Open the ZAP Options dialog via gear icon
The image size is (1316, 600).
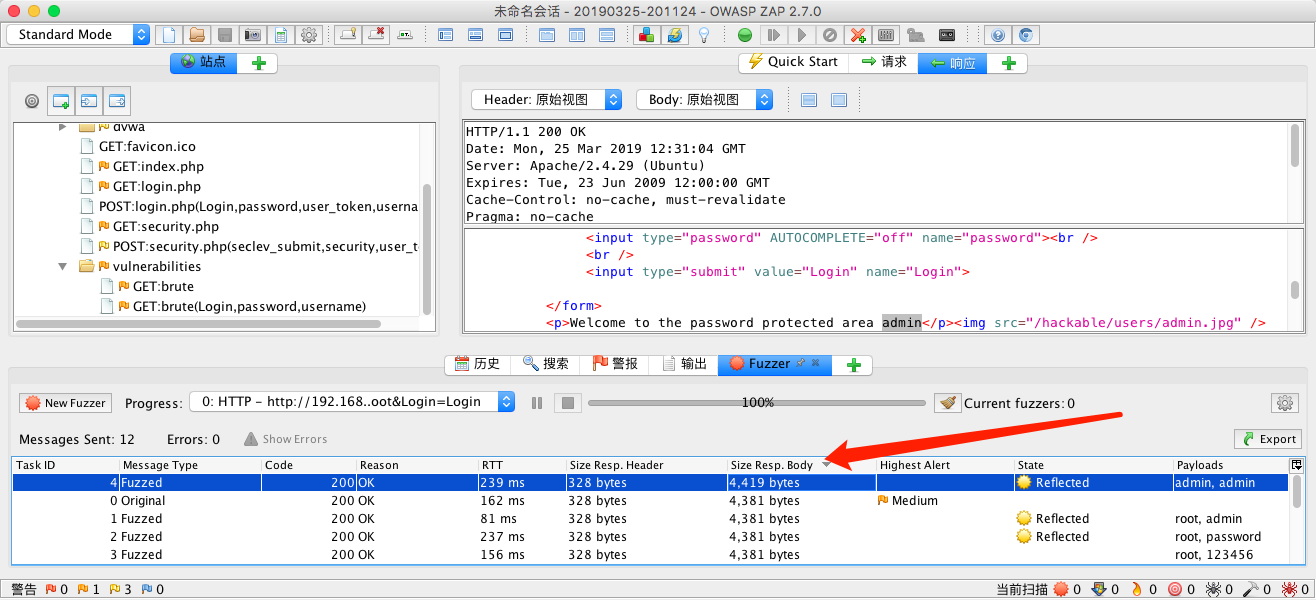[x=309, y=34]
